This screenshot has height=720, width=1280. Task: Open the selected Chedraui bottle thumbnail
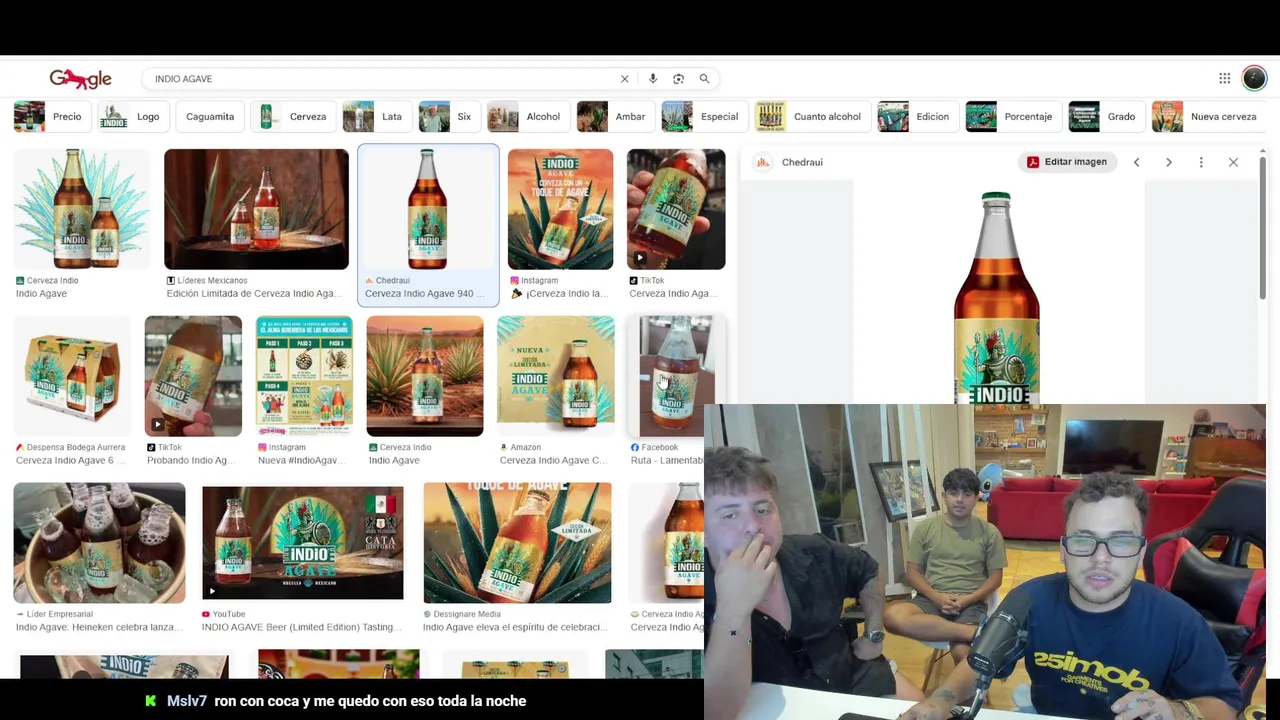point(428,209)
